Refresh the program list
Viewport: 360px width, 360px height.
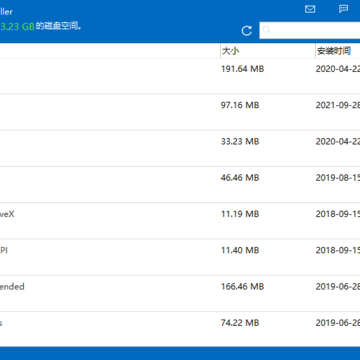pos(247,31)
